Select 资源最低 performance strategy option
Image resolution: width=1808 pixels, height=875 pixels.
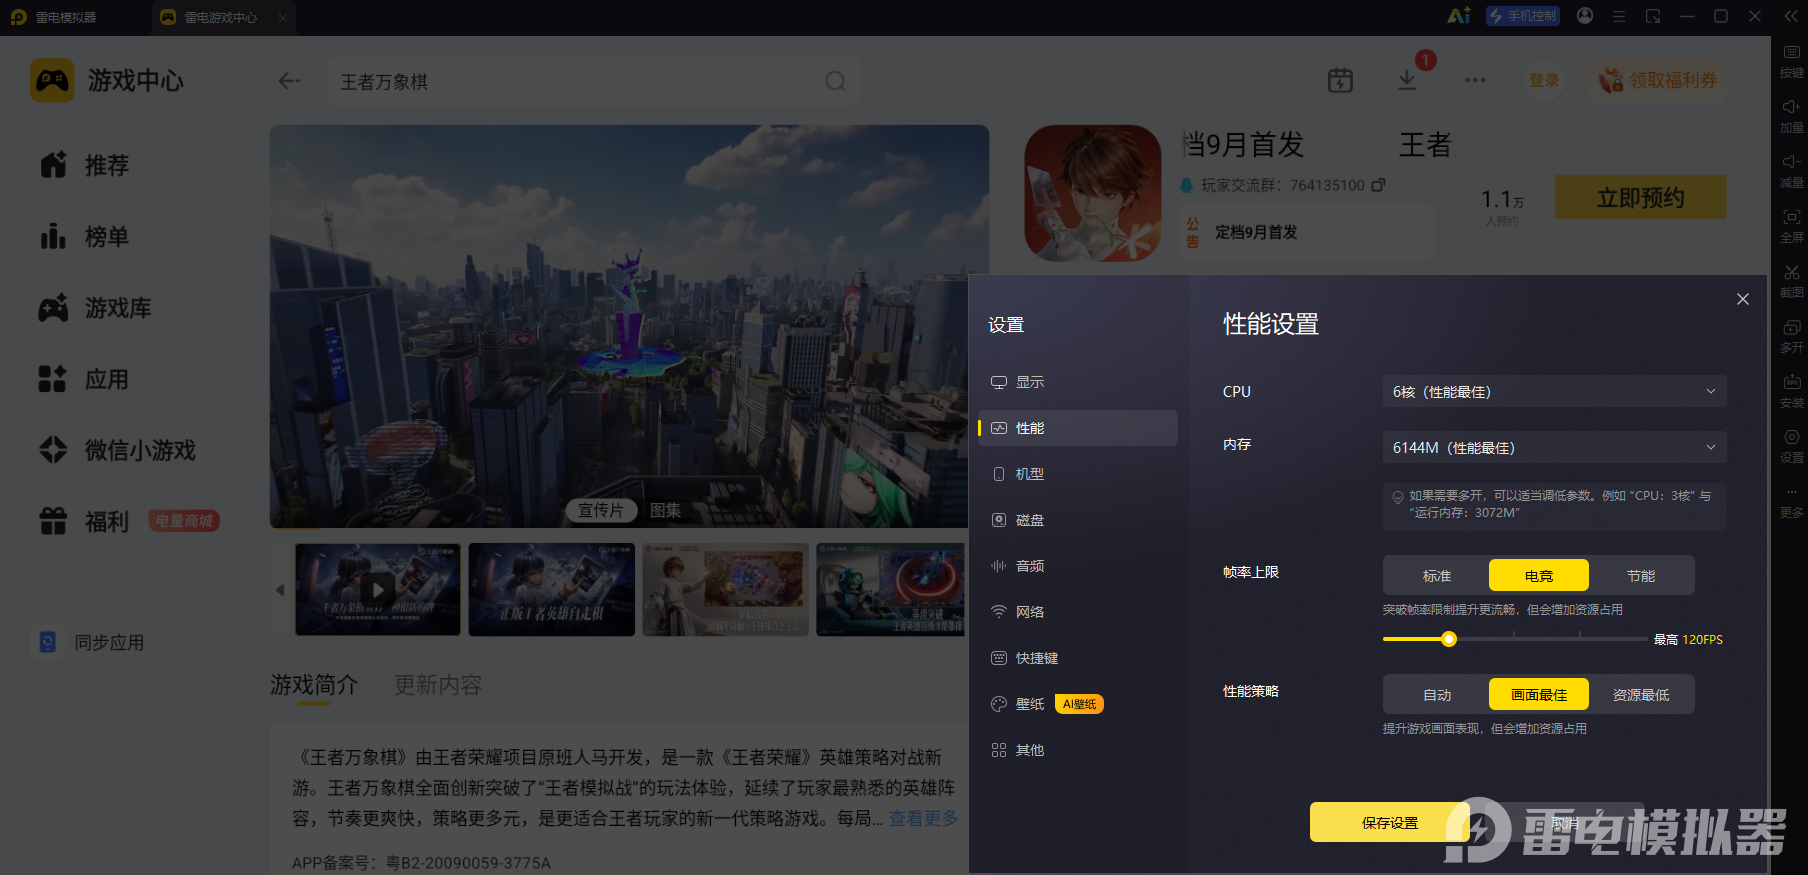pyautogui.click(x=1641, y=694)
